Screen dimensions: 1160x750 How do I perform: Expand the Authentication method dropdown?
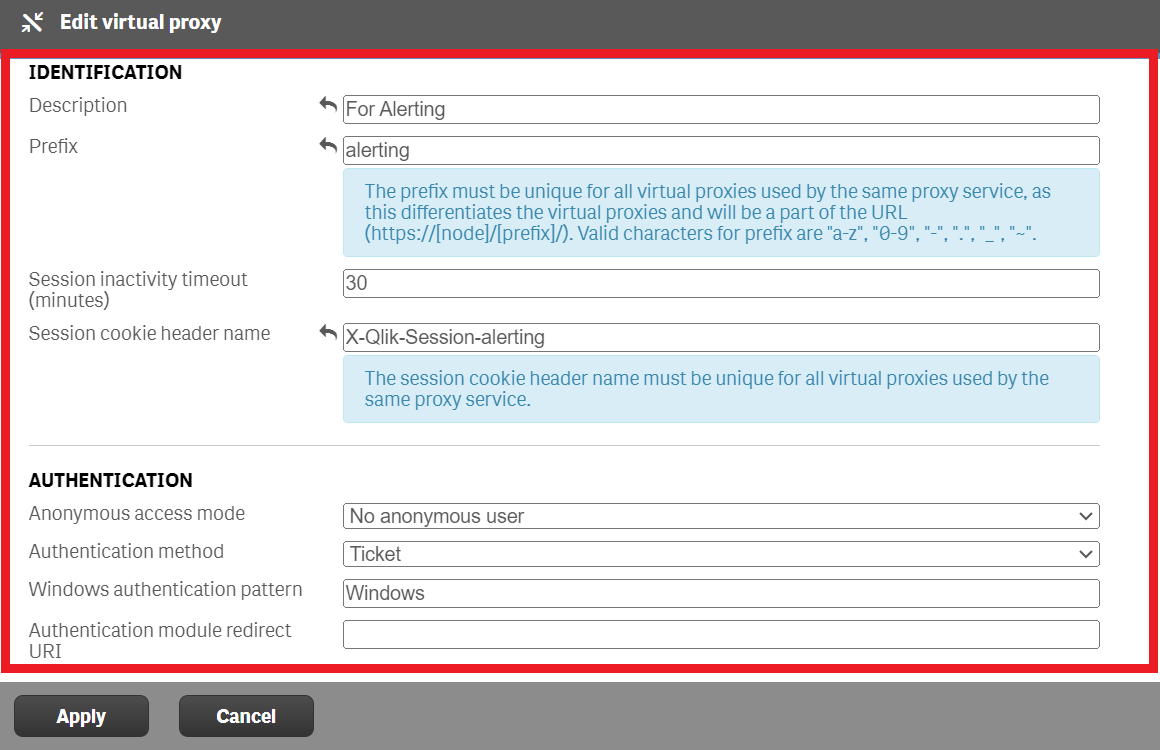(720, 554)
